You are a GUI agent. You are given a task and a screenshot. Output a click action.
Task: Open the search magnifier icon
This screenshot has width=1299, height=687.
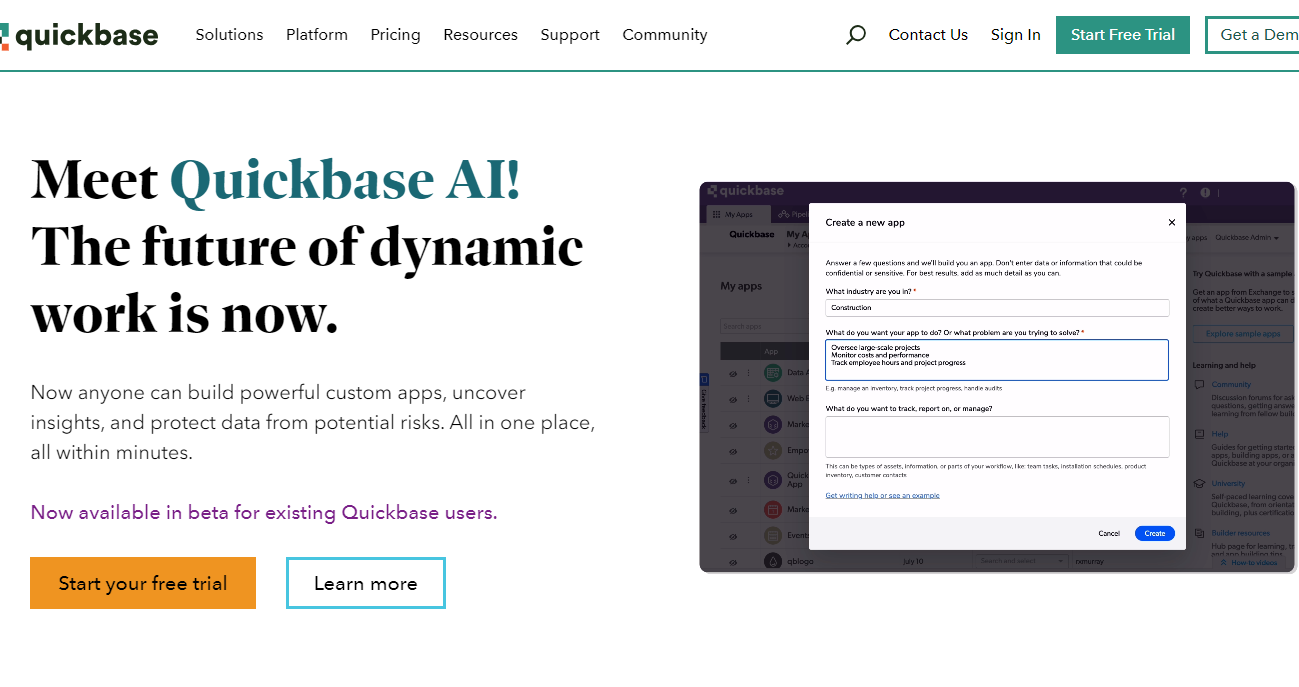click(x=856, y=35)
